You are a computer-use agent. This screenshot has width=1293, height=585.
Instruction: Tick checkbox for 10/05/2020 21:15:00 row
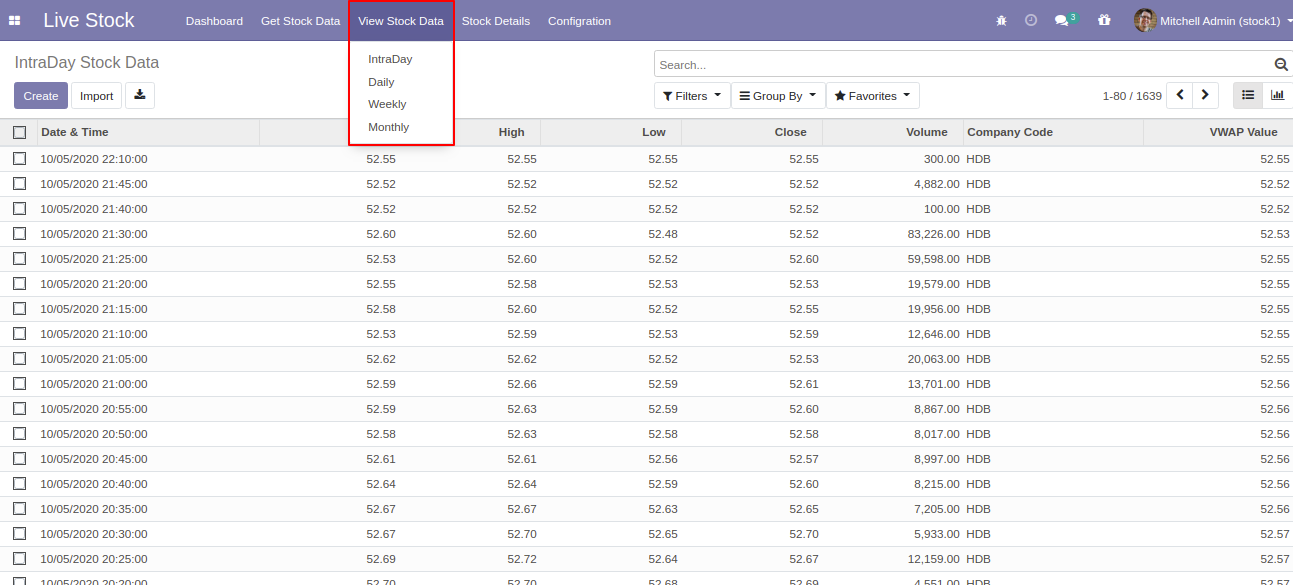pos(19,309)
